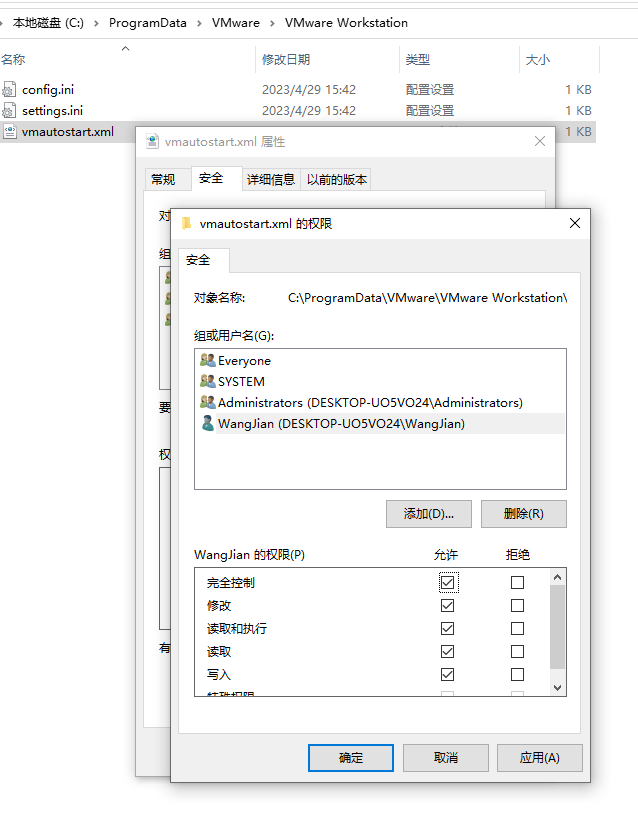
Task: Click 本地磁盘 (C:) in breadcrumb
Action: 48,23
